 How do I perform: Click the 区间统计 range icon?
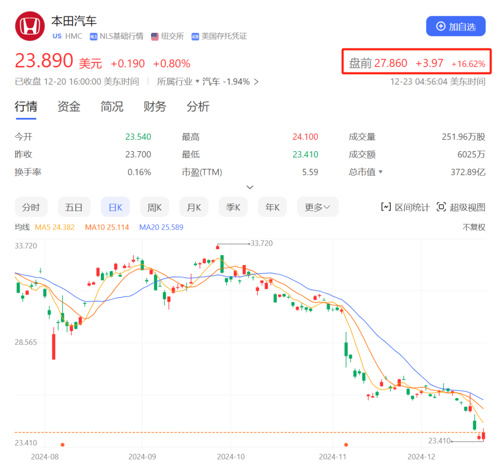[386, 207]
